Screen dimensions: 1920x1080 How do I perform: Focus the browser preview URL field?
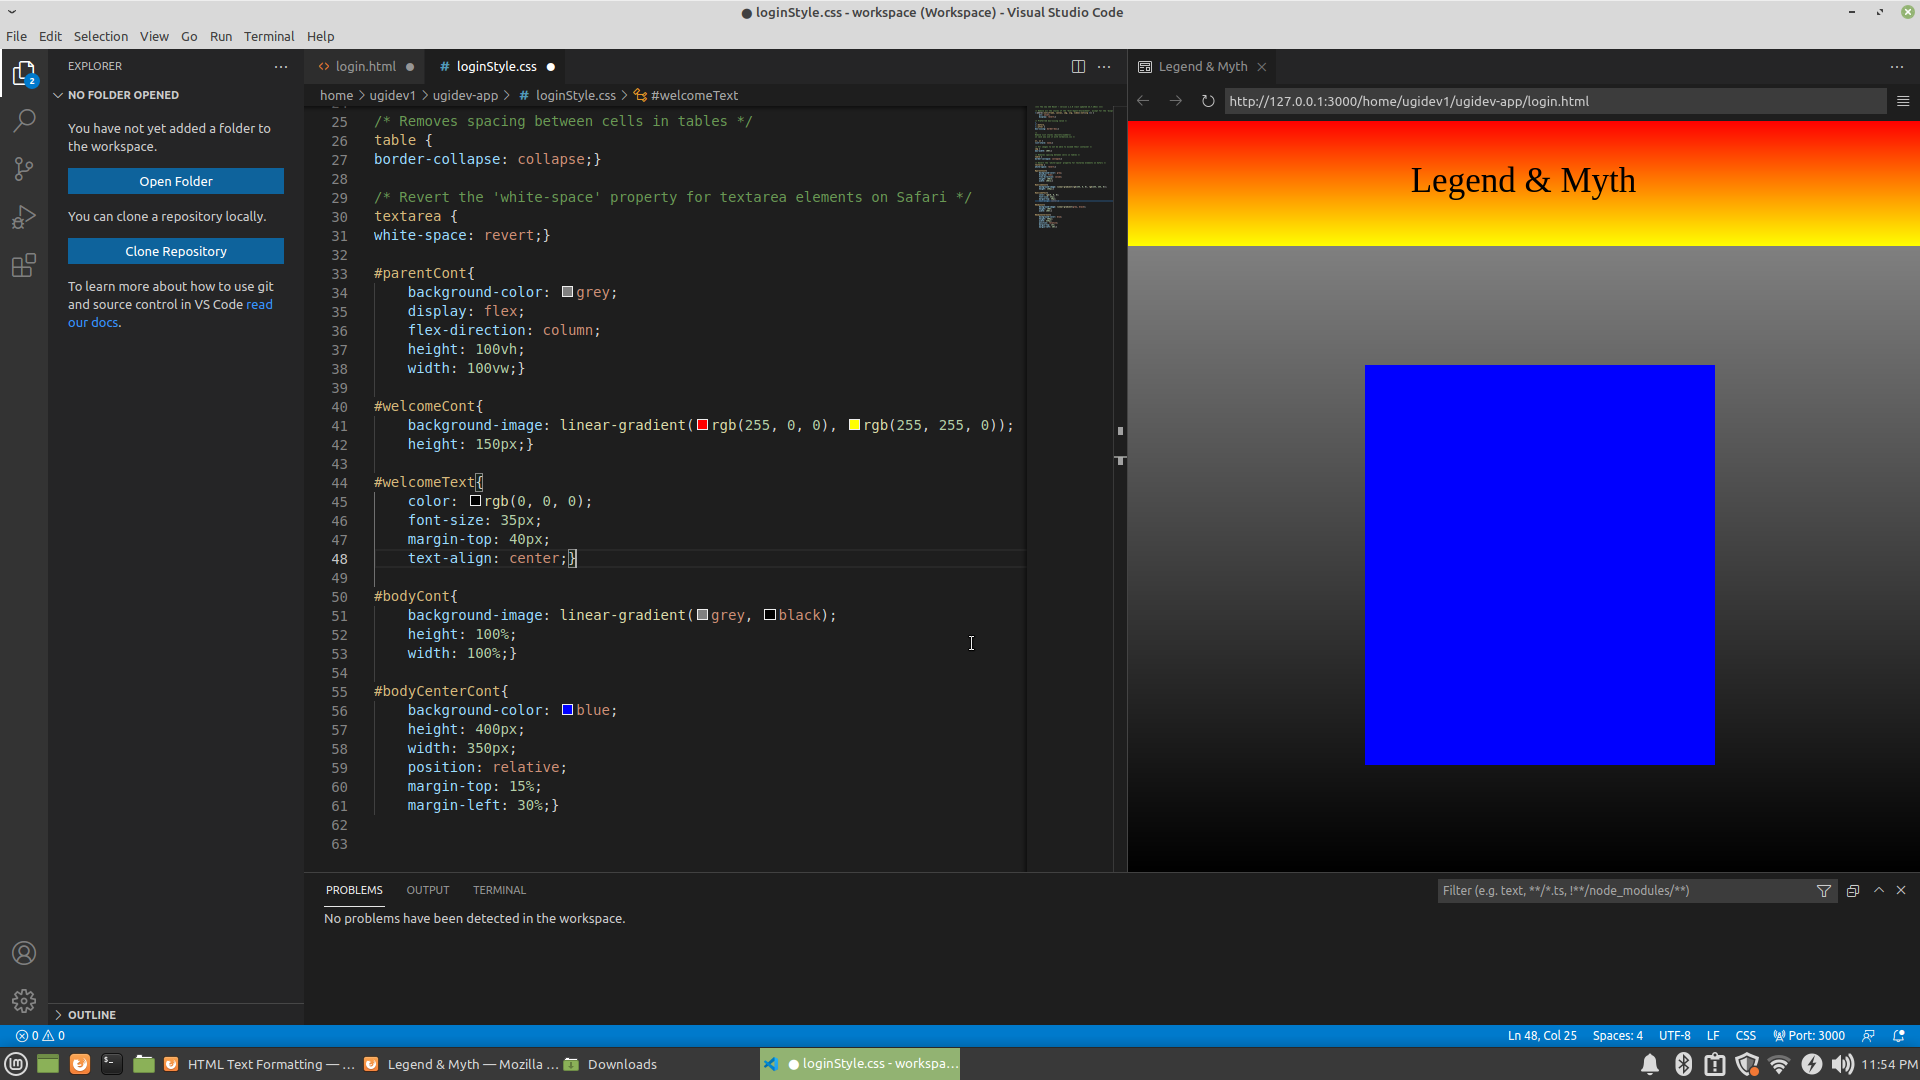[1555, 101]
